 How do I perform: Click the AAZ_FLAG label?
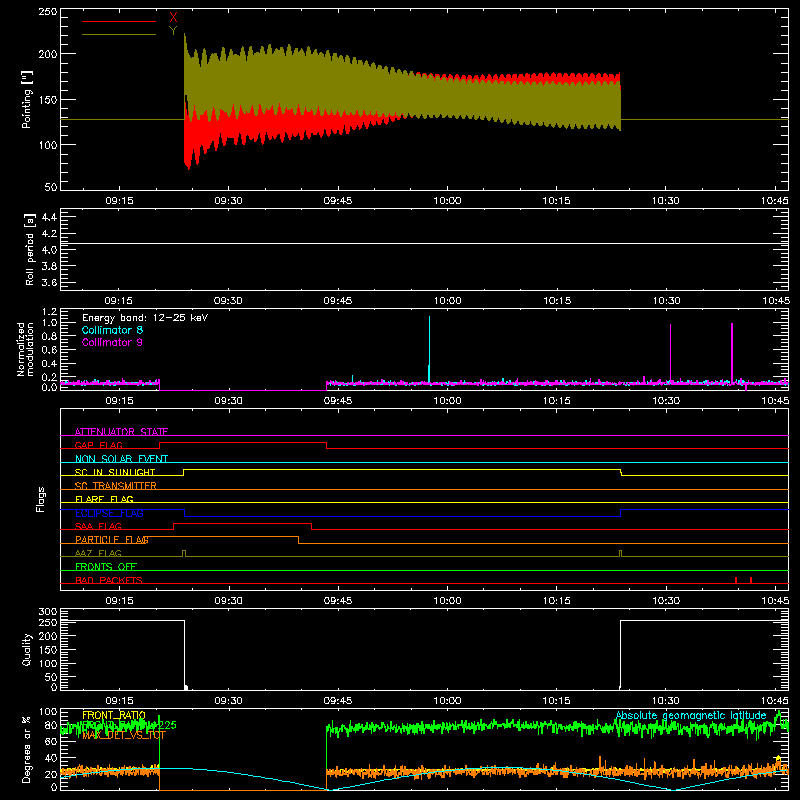[x=98, y=553]
